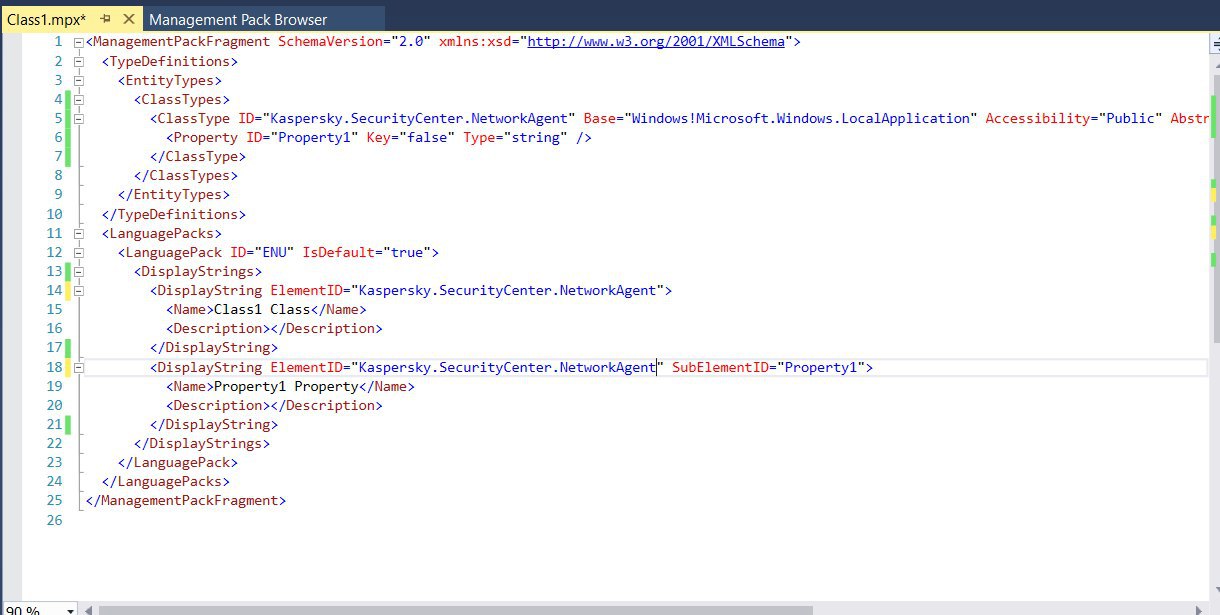The width and height of the screenshot is (1220, 615).
Task: Click the closing DisplayStrings tag on line 22
Action: (x=202, y=443)
